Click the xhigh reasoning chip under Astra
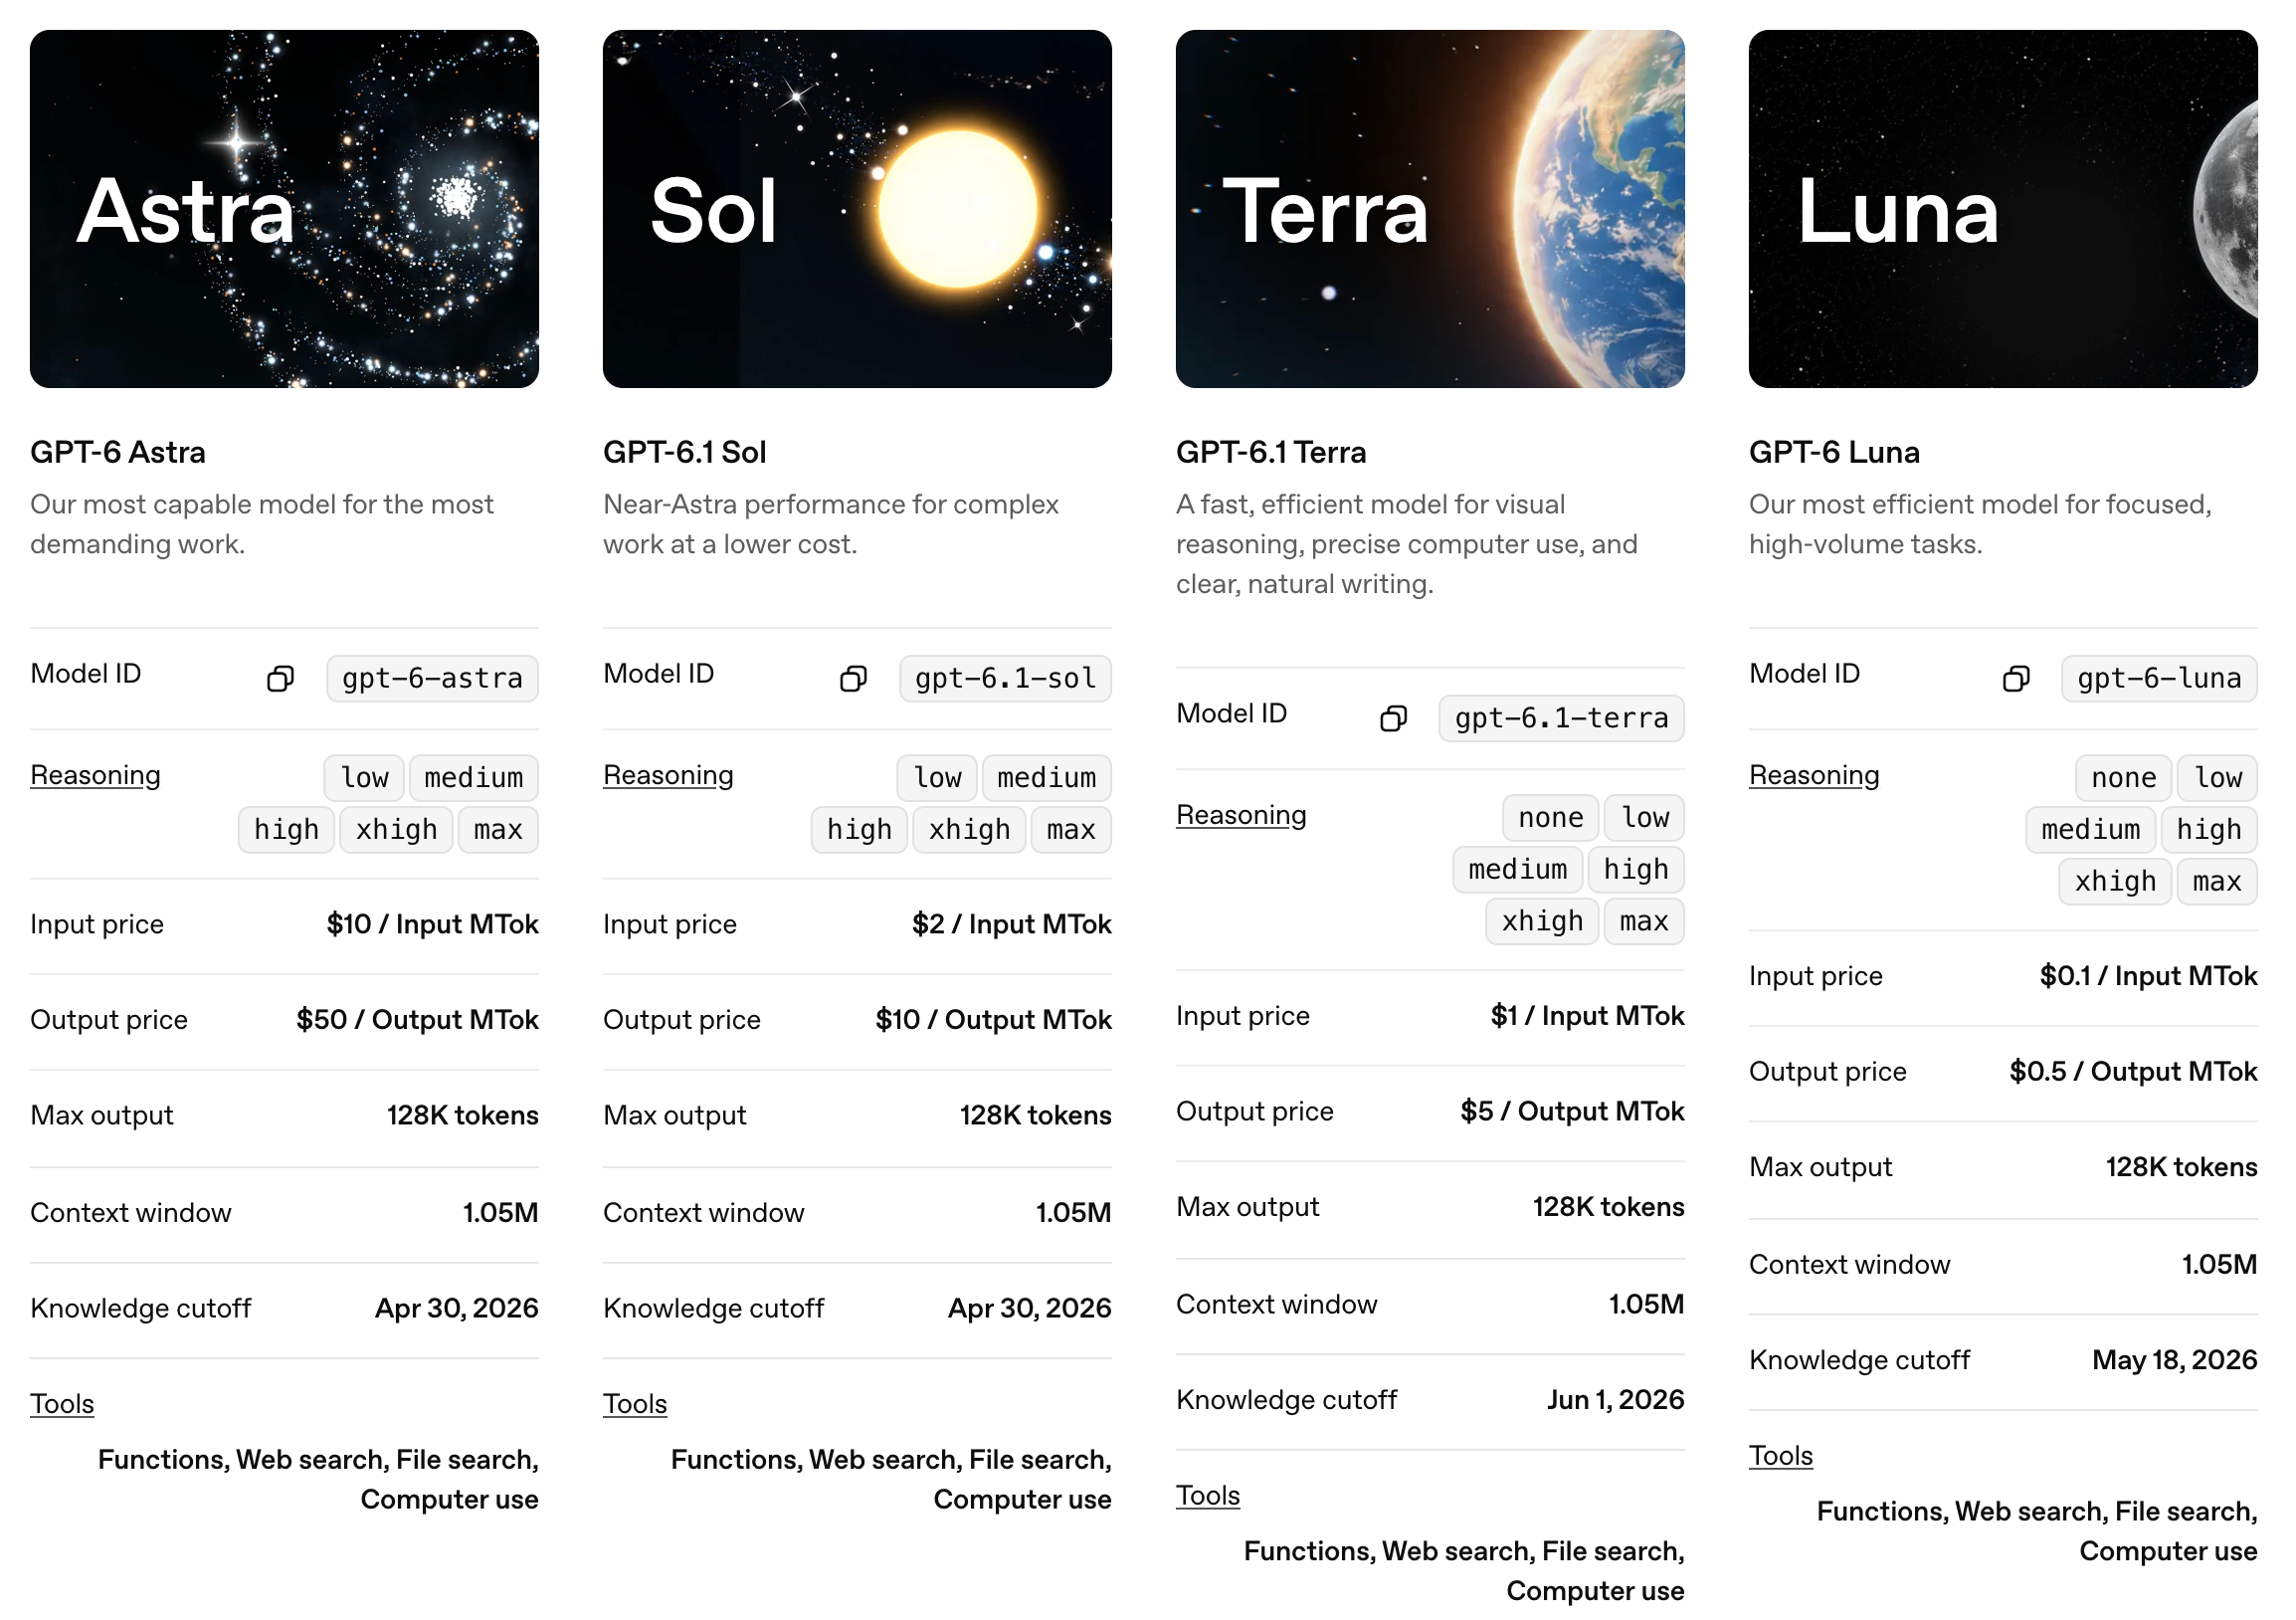Viewport: 2296px width, 1620px height. [396, 830]
